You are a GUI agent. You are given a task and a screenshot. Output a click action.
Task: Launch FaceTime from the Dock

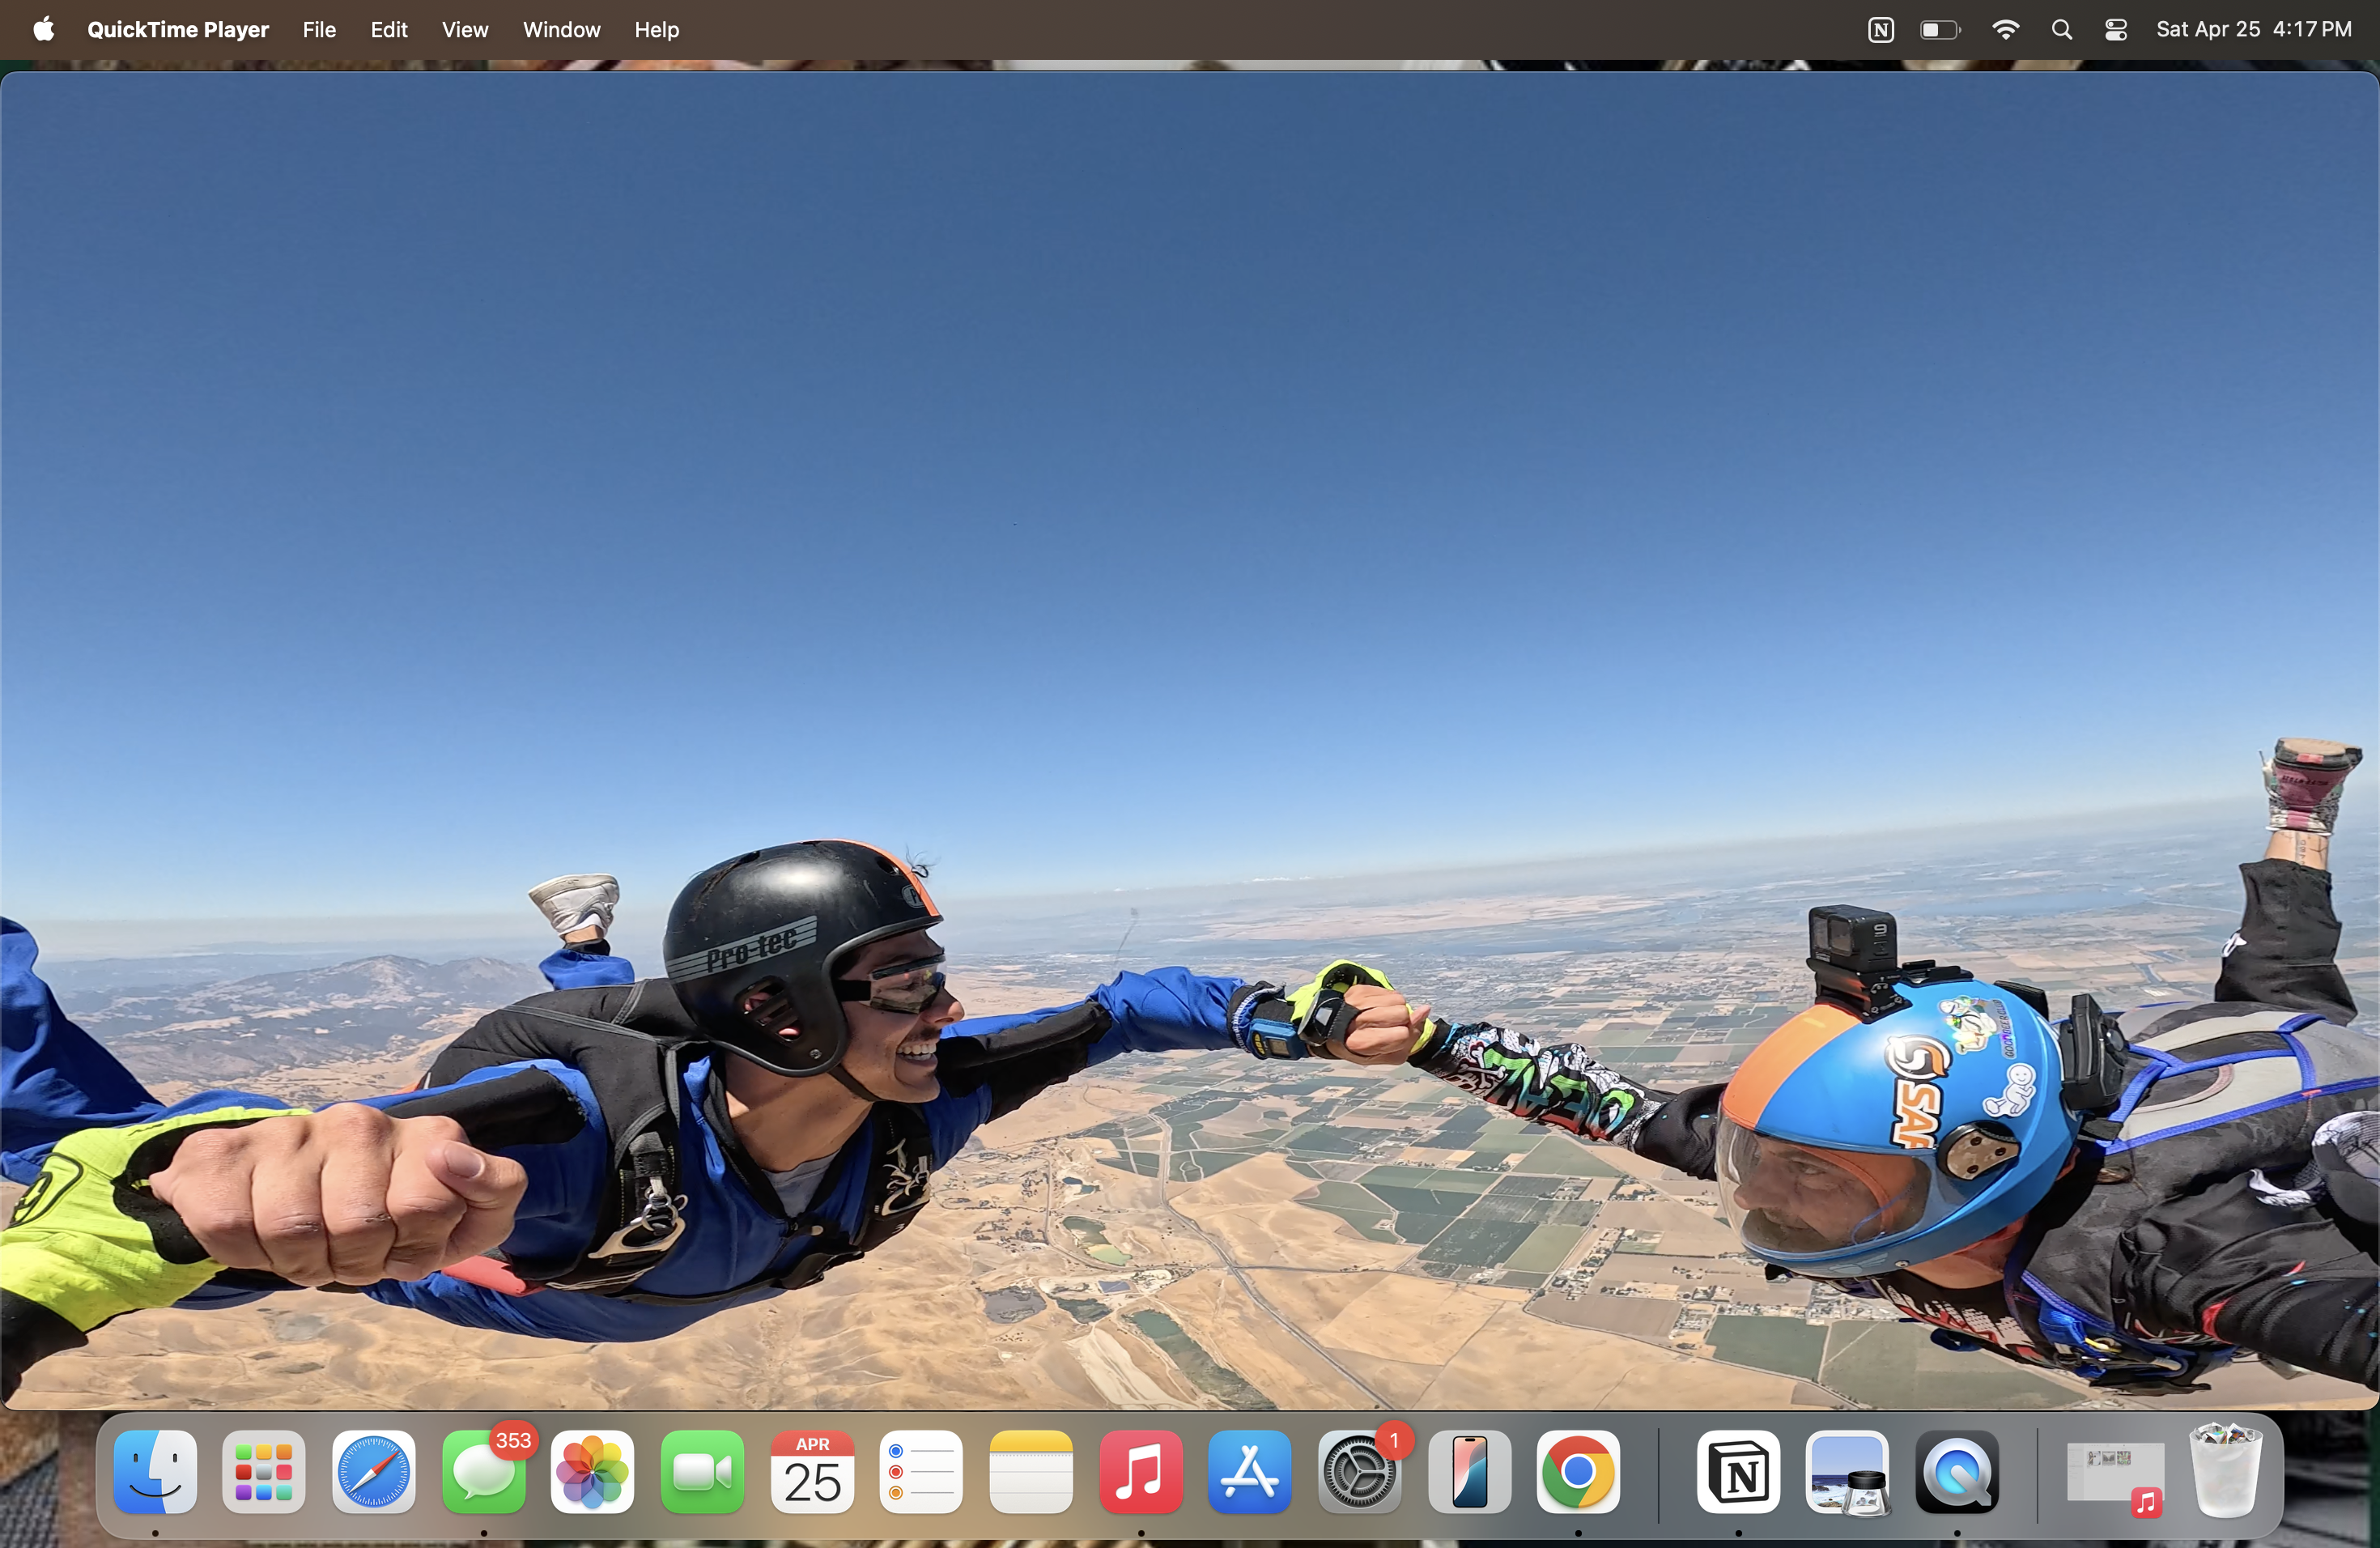click(x=703, y=1471)
